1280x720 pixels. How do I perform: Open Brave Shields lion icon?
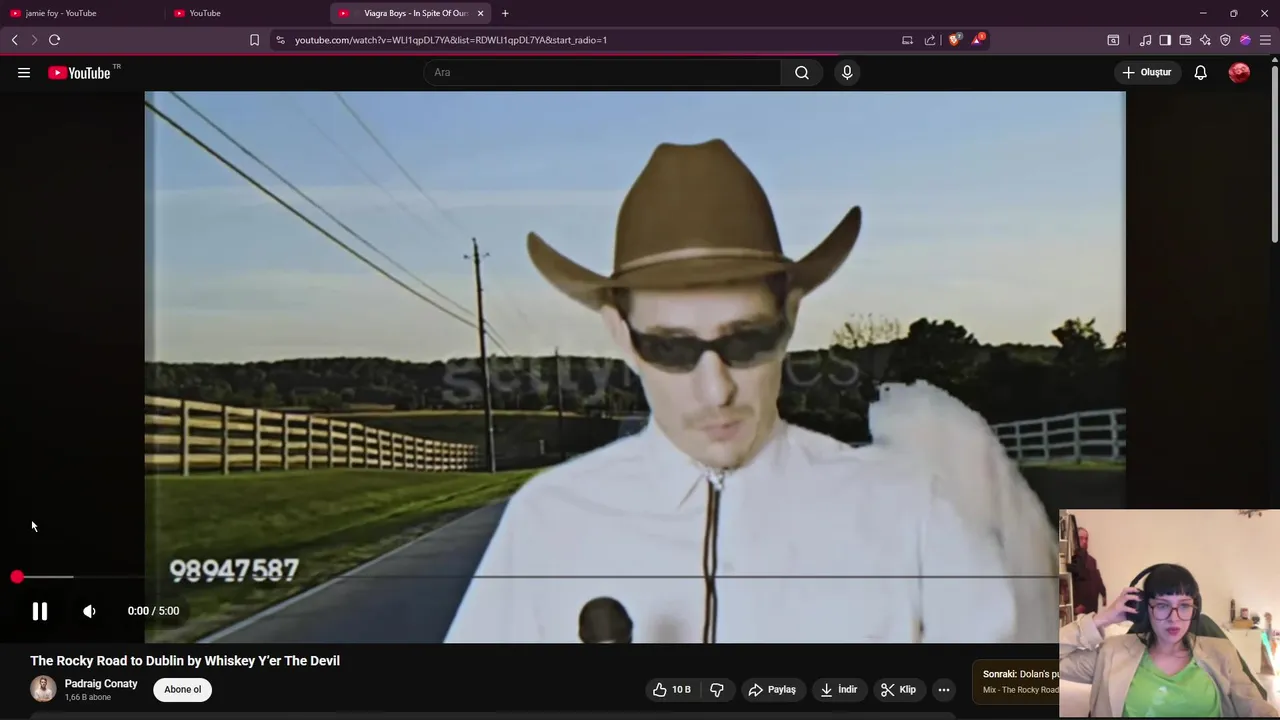[x=955, y=40]
